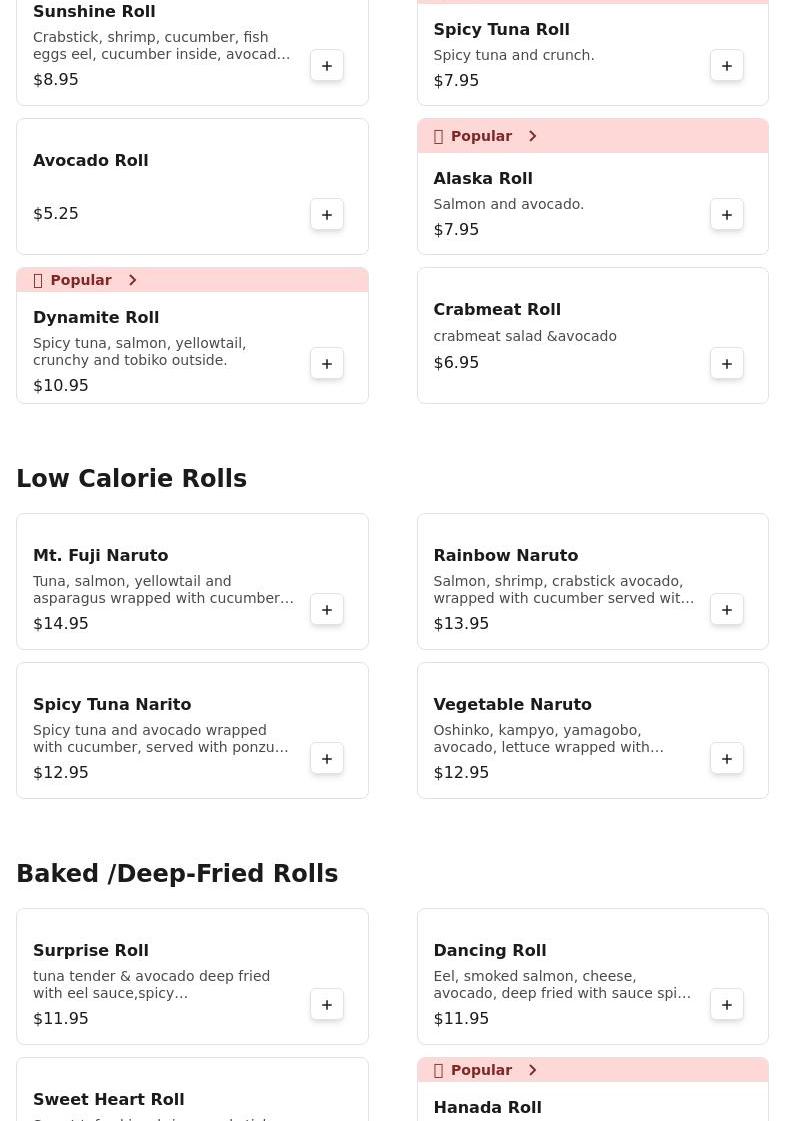Expand Popular chevron above Hanada Roll

pos(532,1070)
